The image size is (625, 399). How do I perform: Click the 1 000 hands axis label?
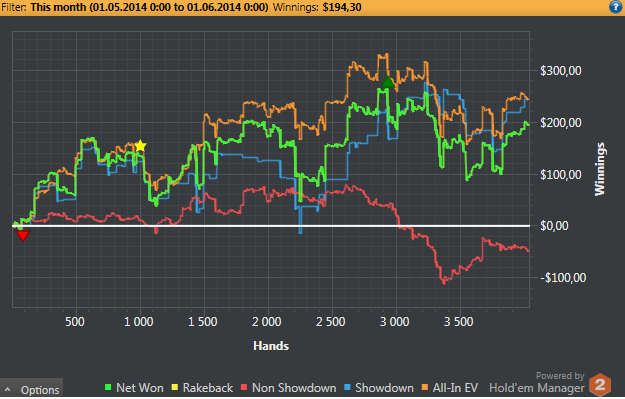pyautogui.click(x=139, y=321)
